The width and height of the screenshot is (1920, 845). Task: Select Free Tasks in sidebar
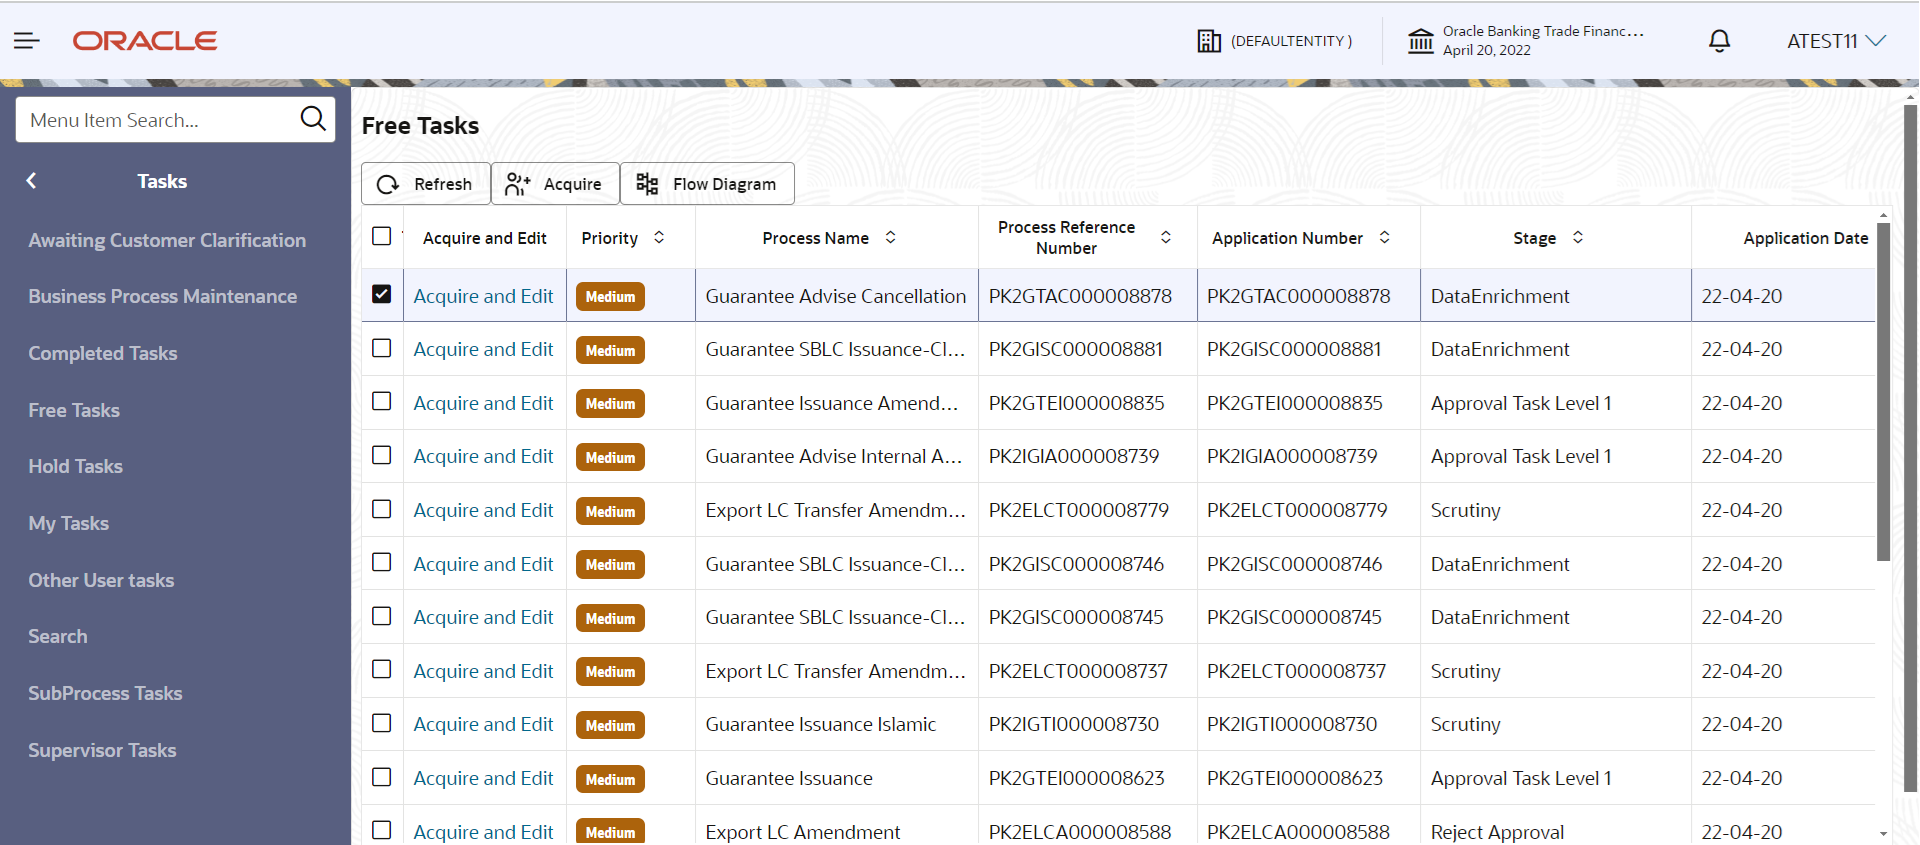coord(74,410)
